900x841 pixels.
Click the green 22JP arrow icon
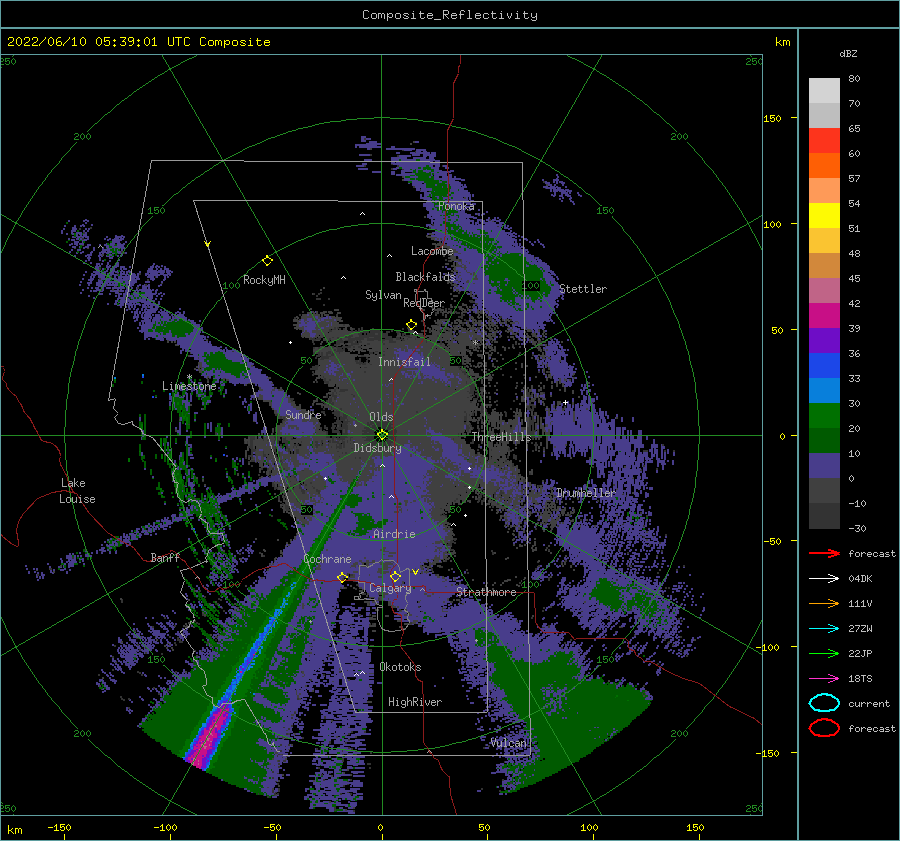824,653
